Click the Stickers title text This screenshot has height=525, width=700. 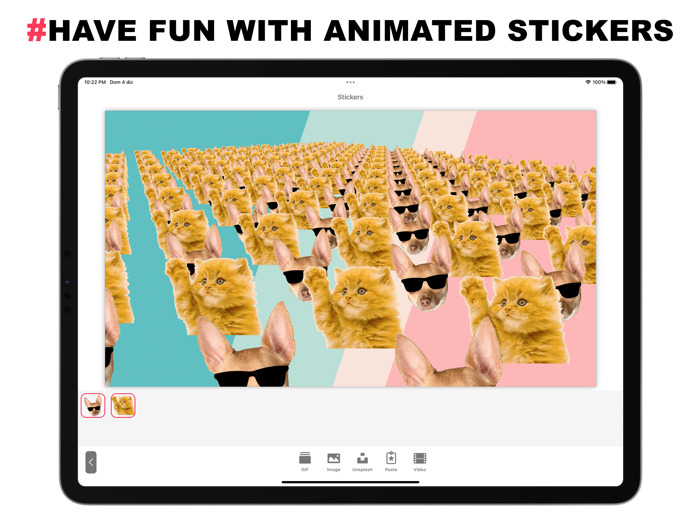350,97
